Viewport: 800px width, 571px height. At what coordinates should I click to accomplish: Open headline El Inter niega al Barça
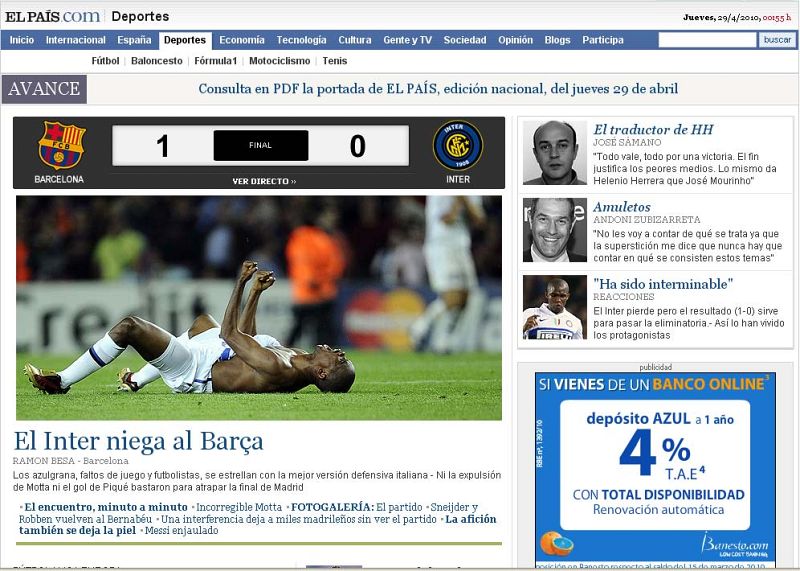pos(138,441)
